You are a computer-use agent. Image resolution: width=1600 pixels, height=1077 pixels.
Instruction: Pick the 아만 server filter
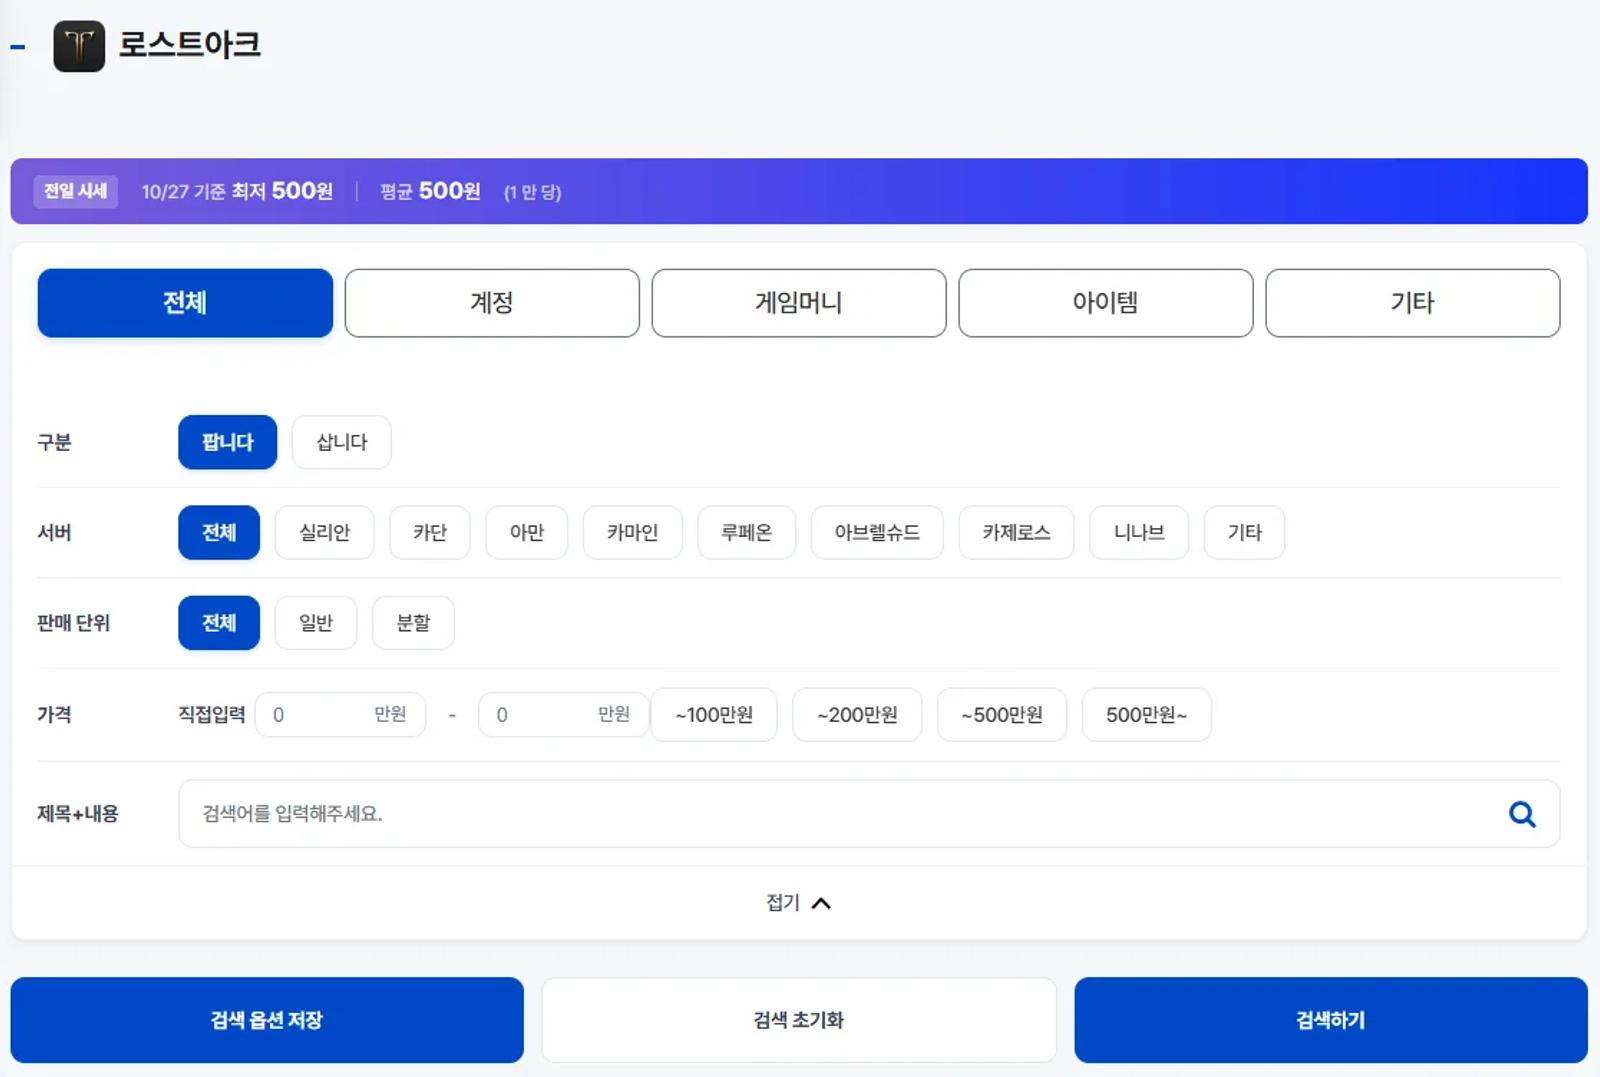[x=527, y=533]
